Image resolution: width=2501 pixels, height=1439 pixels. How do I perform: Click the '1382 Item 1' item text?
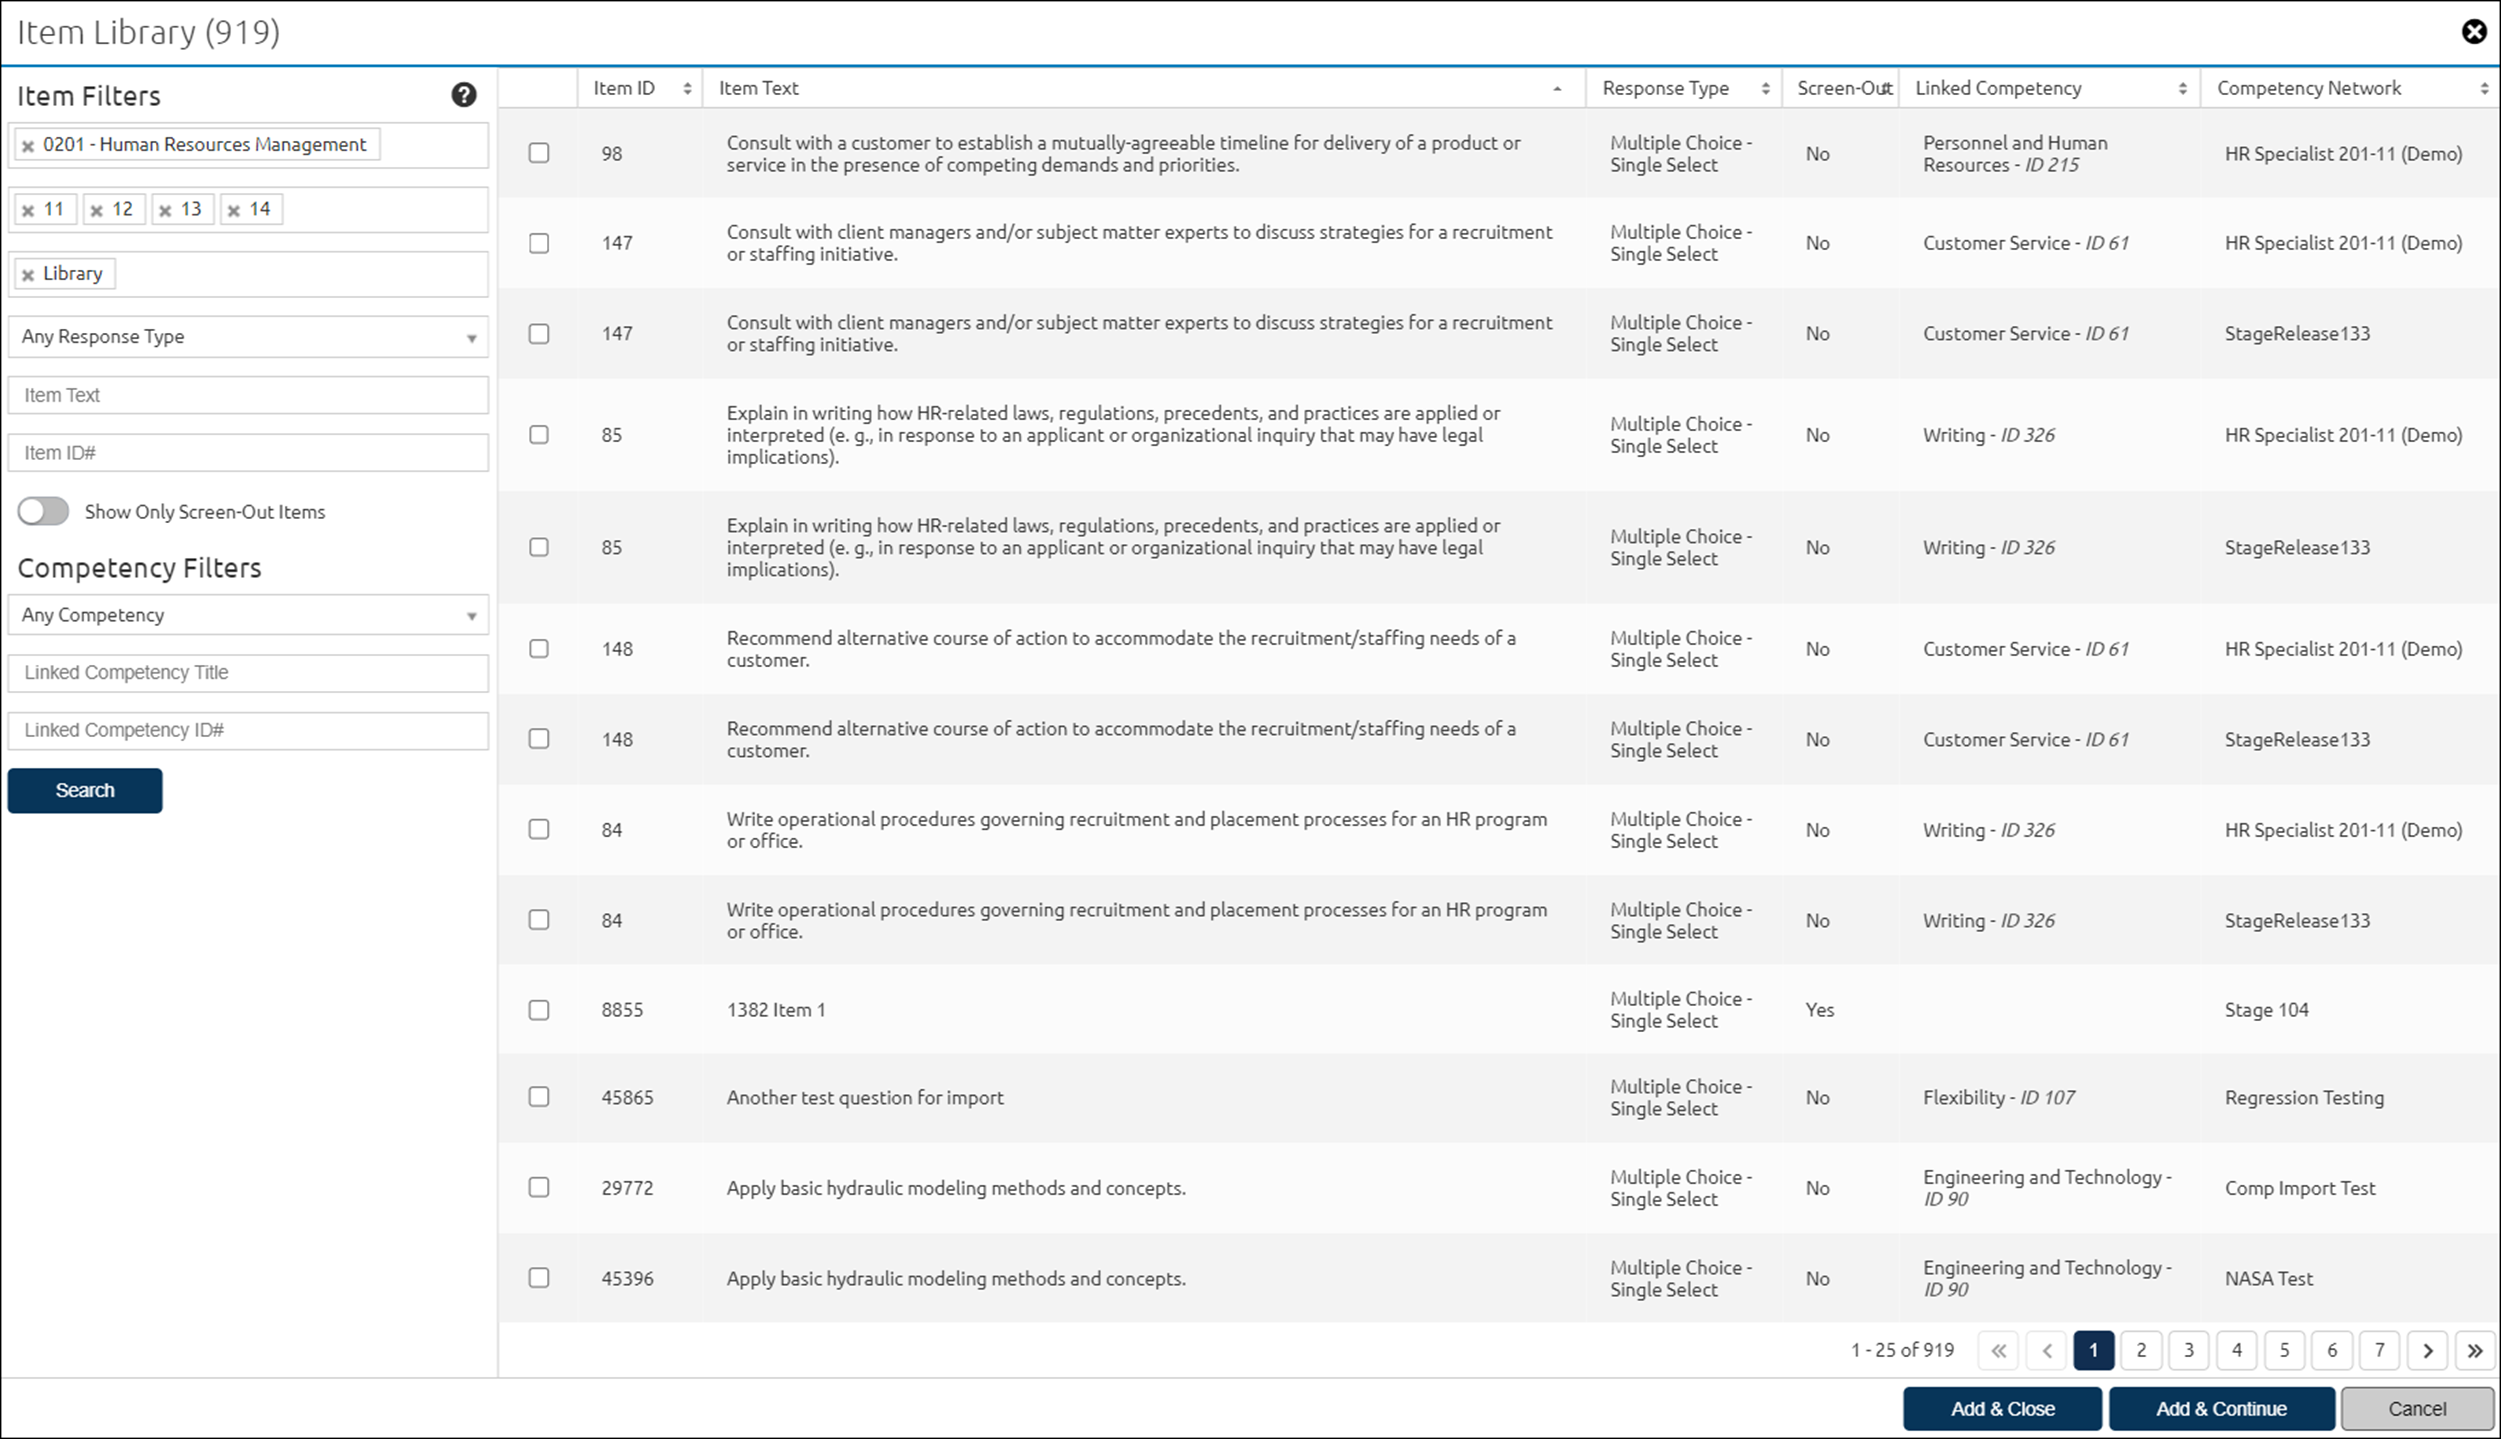[776, 1010]
